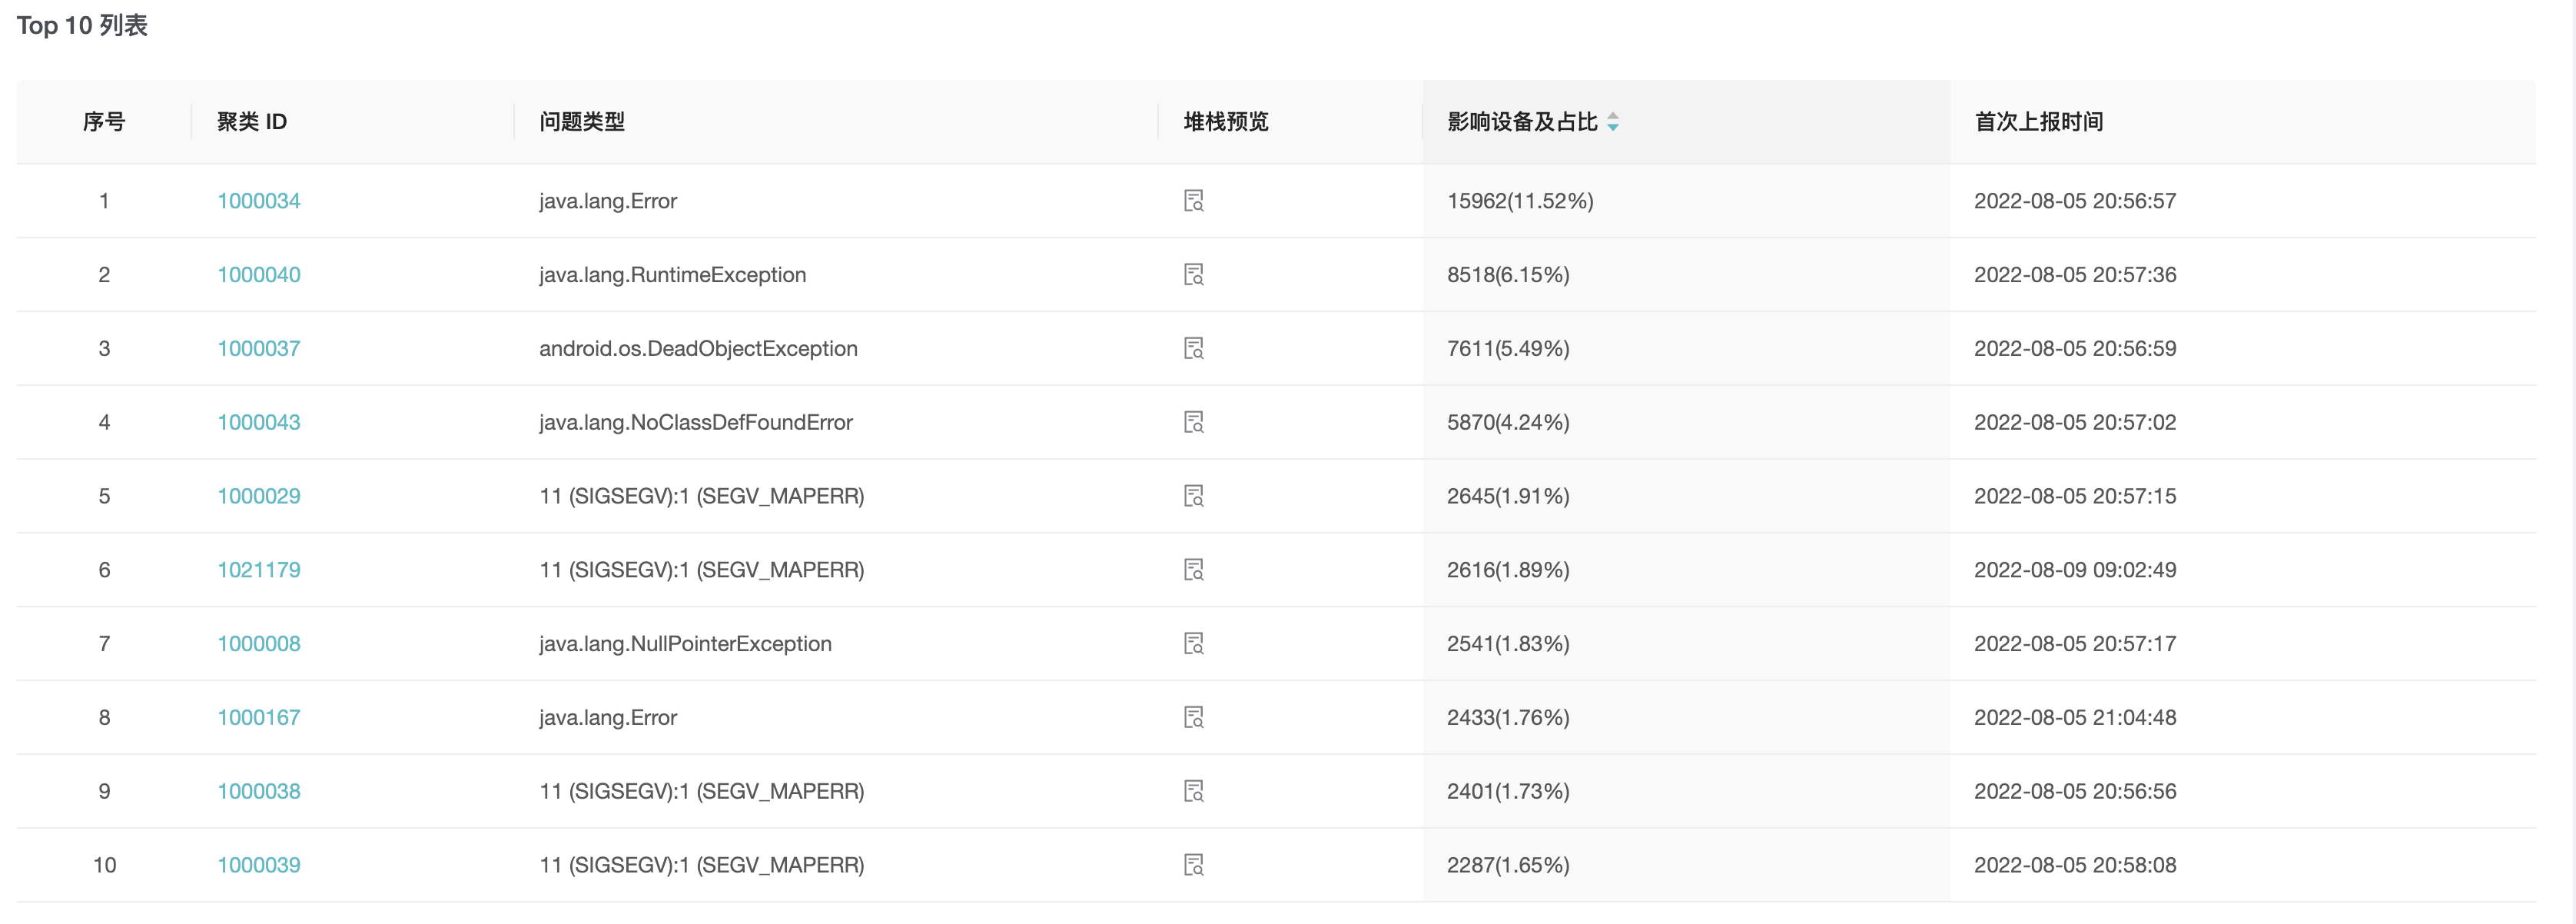Open cluster 1000034 details link

pos(258,200)
